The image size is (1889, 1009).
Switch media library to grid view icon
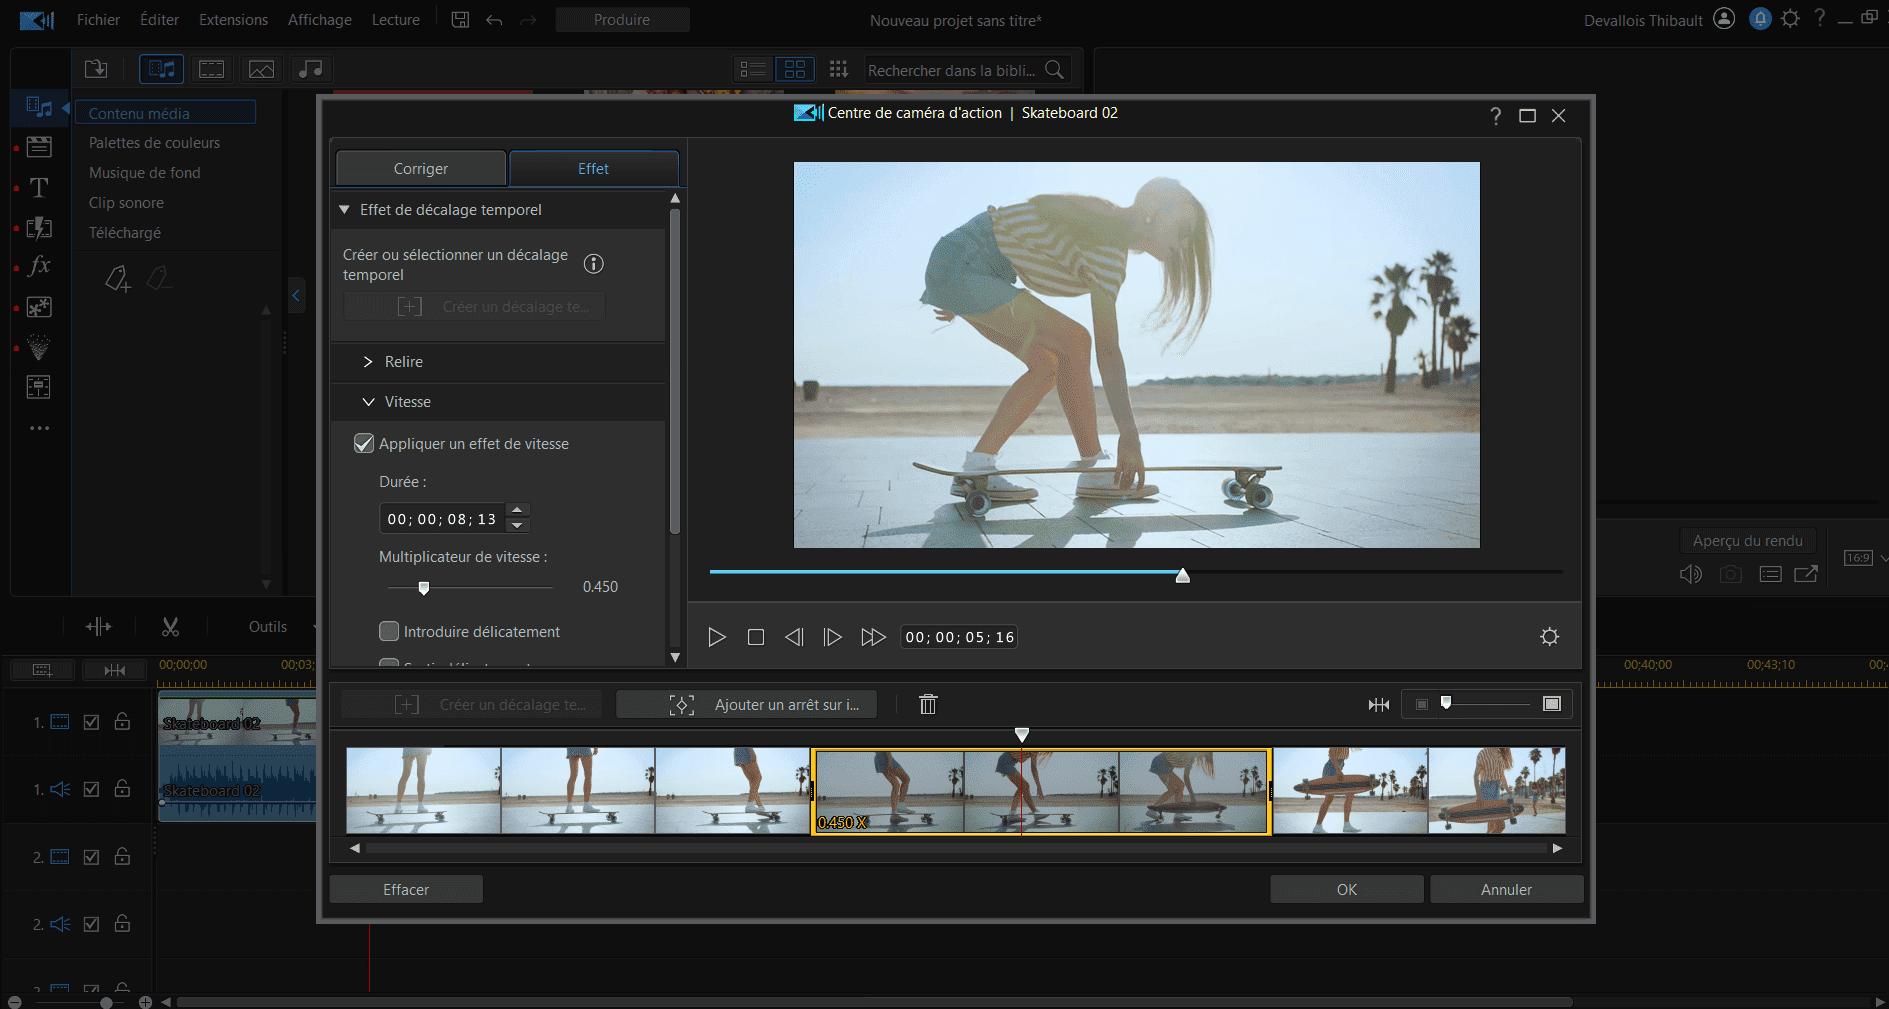pyautogui.click(x=796, y=69)
